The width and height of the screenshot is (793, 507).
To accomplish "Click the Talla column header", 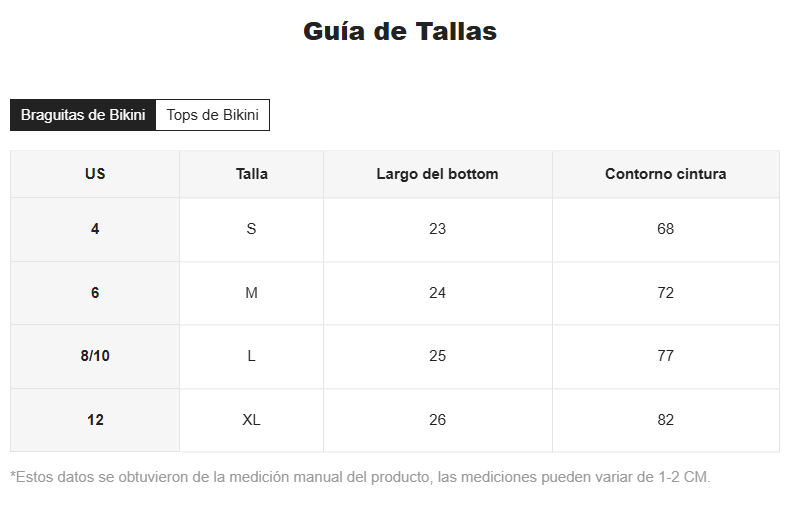I will (x=251, y=174).
